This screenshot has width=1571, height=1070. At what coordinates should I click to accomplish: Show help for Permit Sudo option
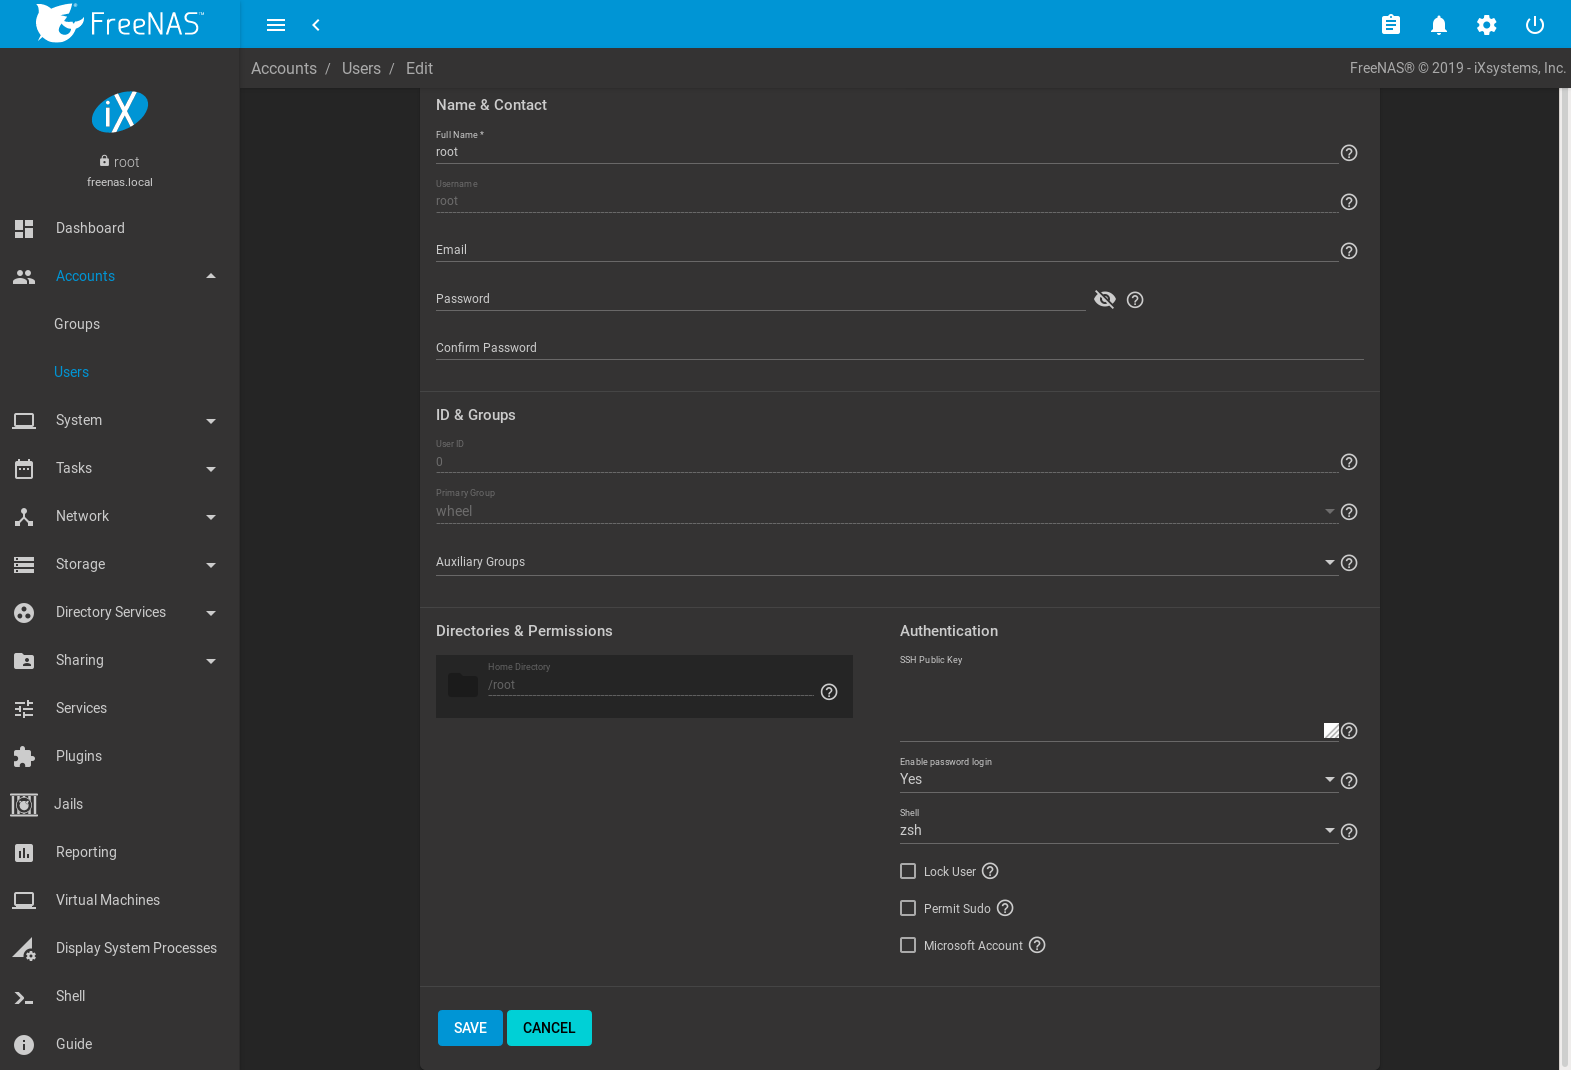(1005, 908)
